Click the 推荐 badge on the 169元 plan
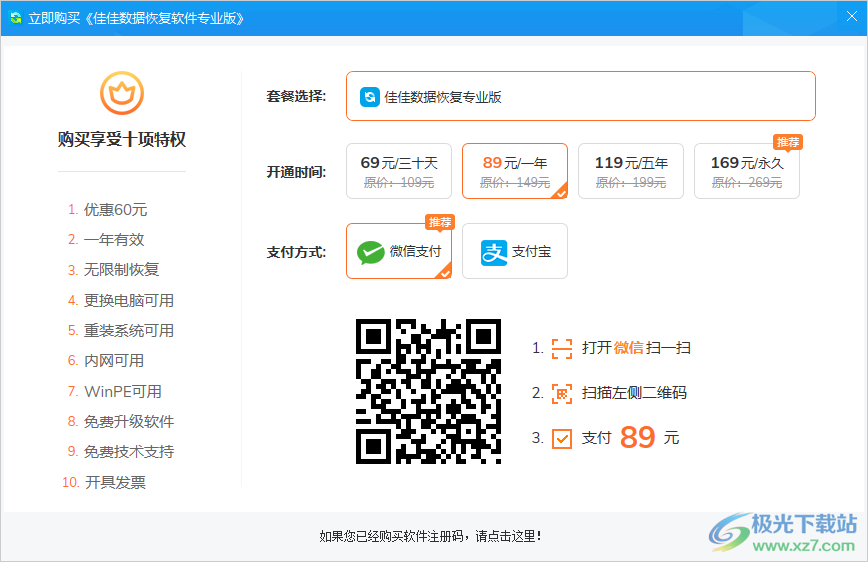Viewport: 868px width, 562px height. 788,142
